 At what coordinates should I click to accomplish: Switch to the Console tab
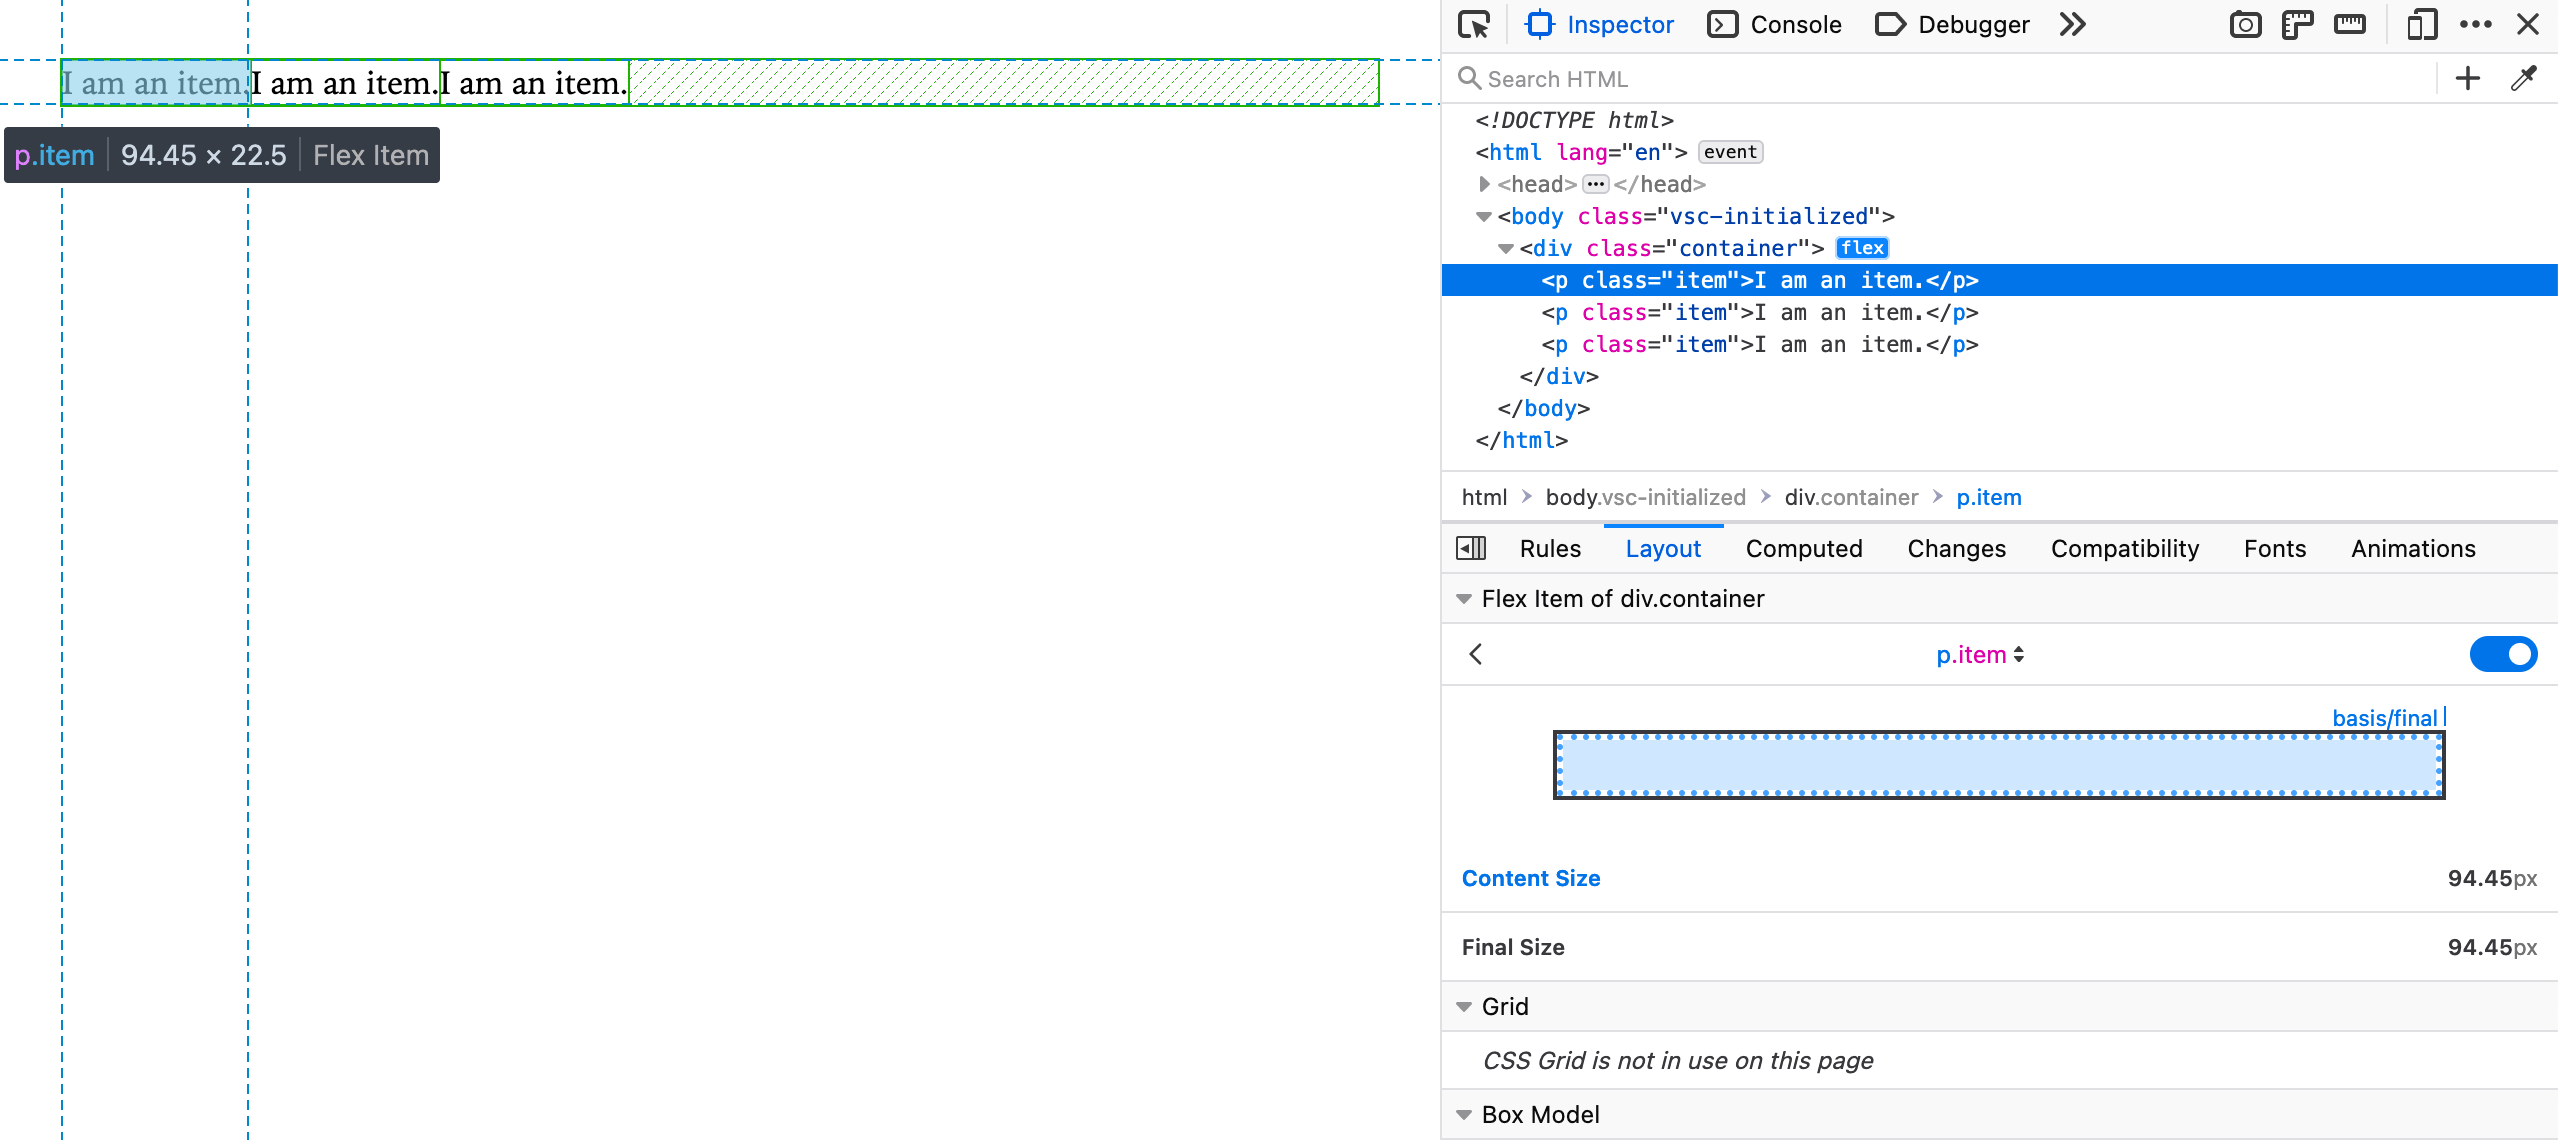pos(1794,24)
